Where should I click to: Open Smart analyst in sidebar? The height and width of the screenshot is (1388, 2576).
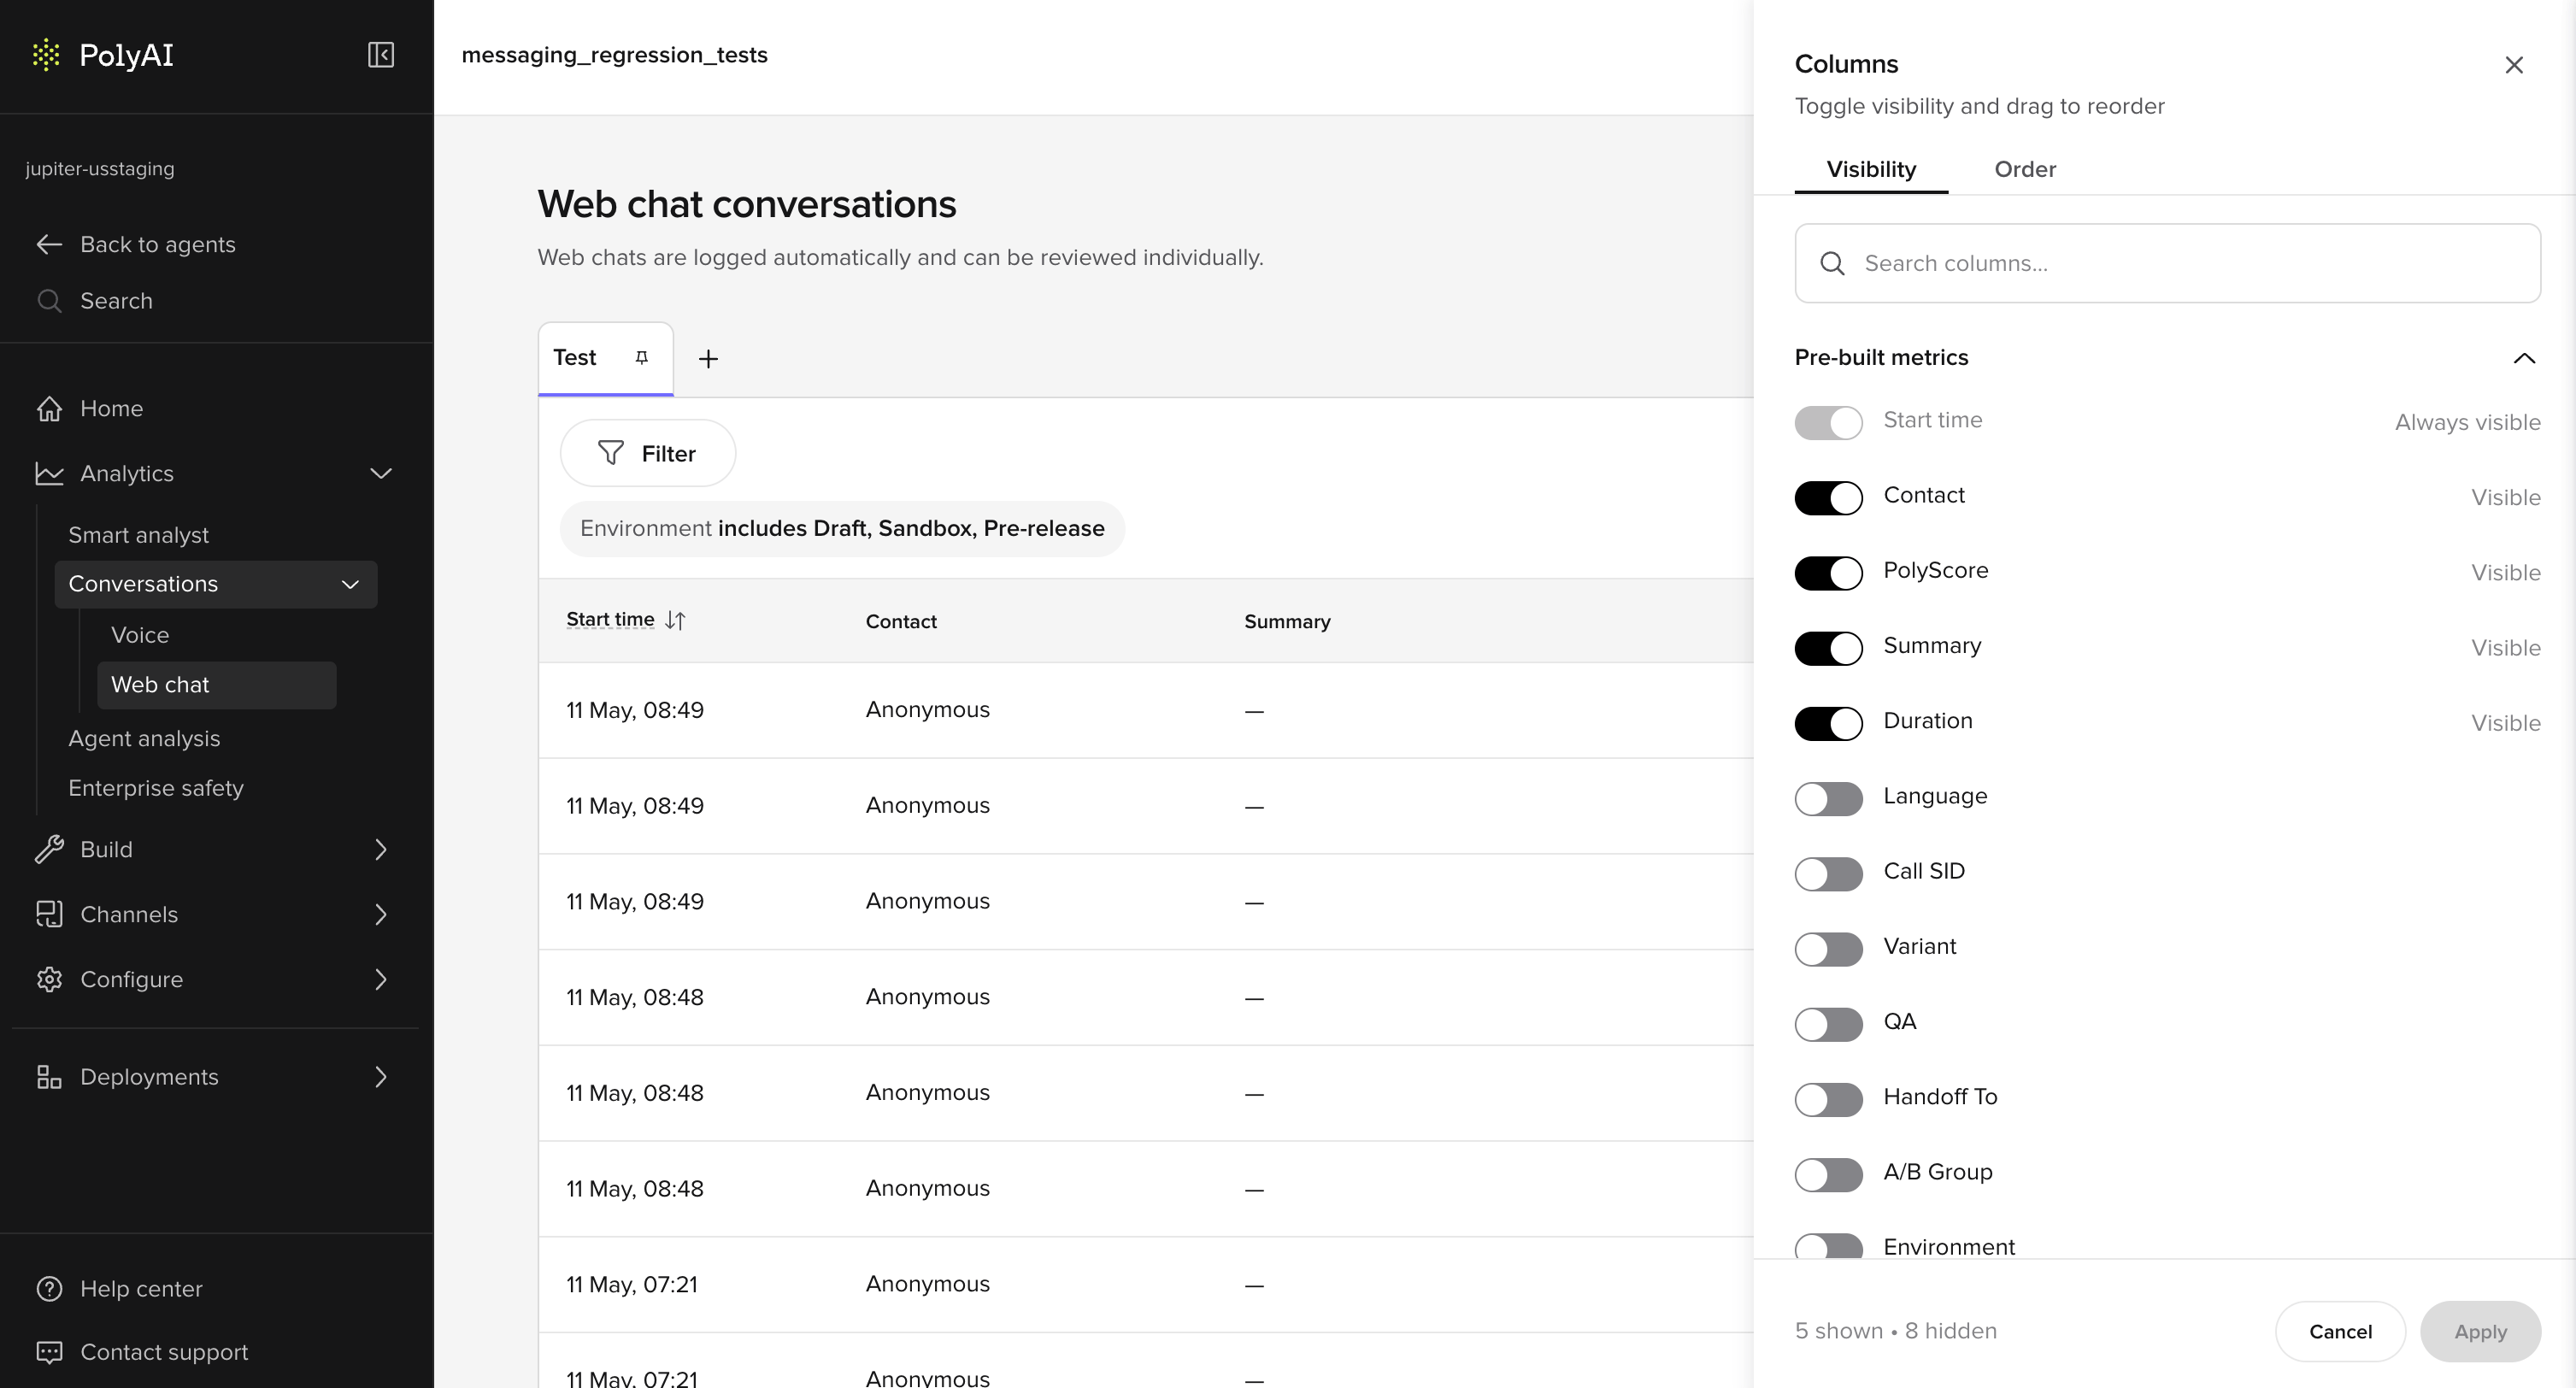pos(139,535)
